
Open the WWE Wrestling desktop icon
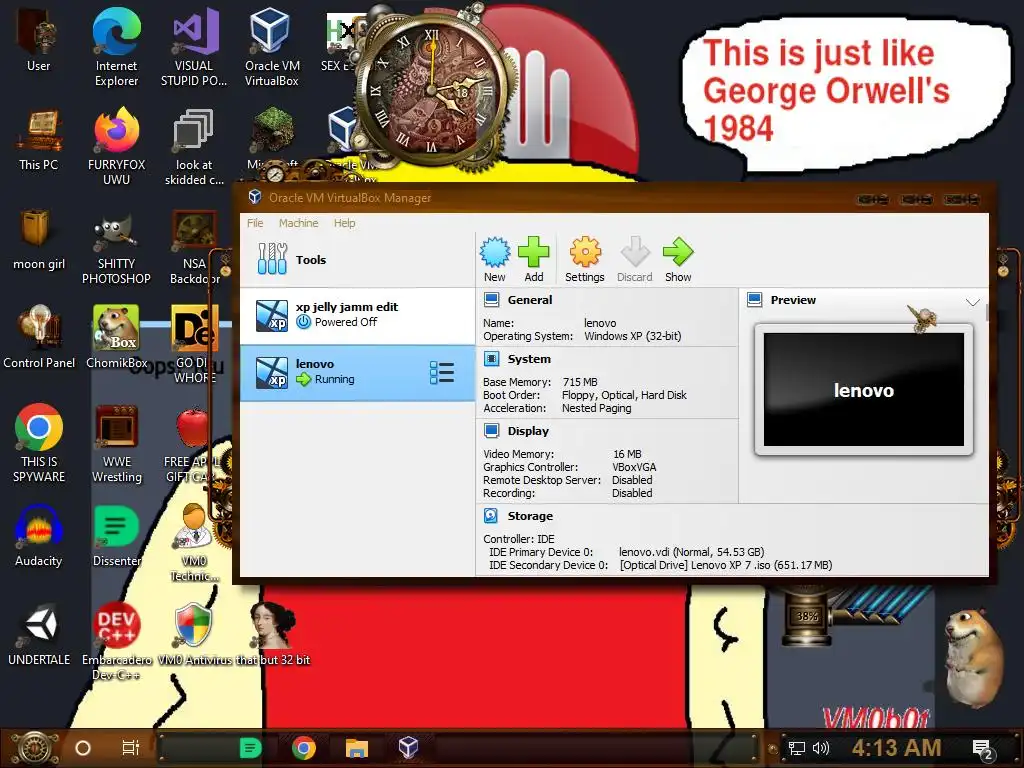pos(116,443)
